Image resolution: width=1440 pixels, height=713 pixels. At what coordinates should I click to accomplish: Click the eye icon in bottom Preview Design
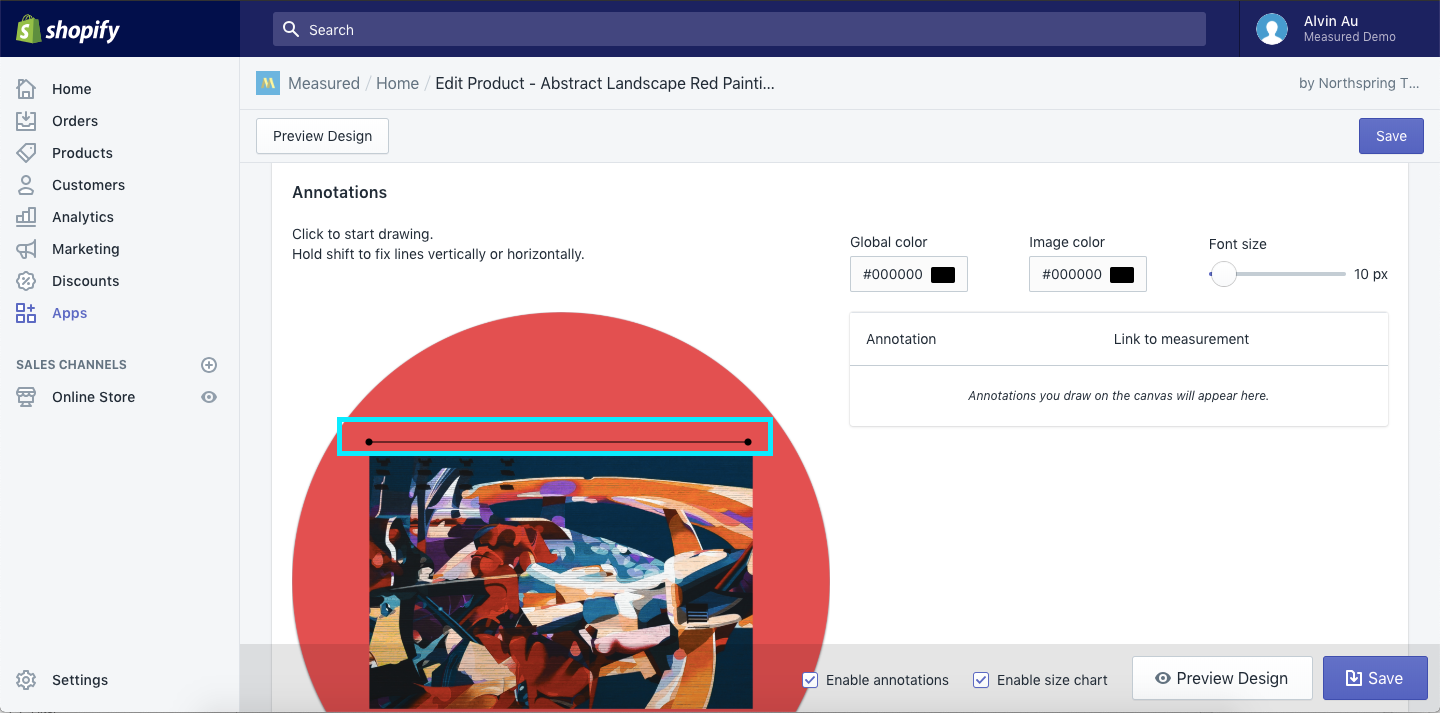click(1162, 678)
